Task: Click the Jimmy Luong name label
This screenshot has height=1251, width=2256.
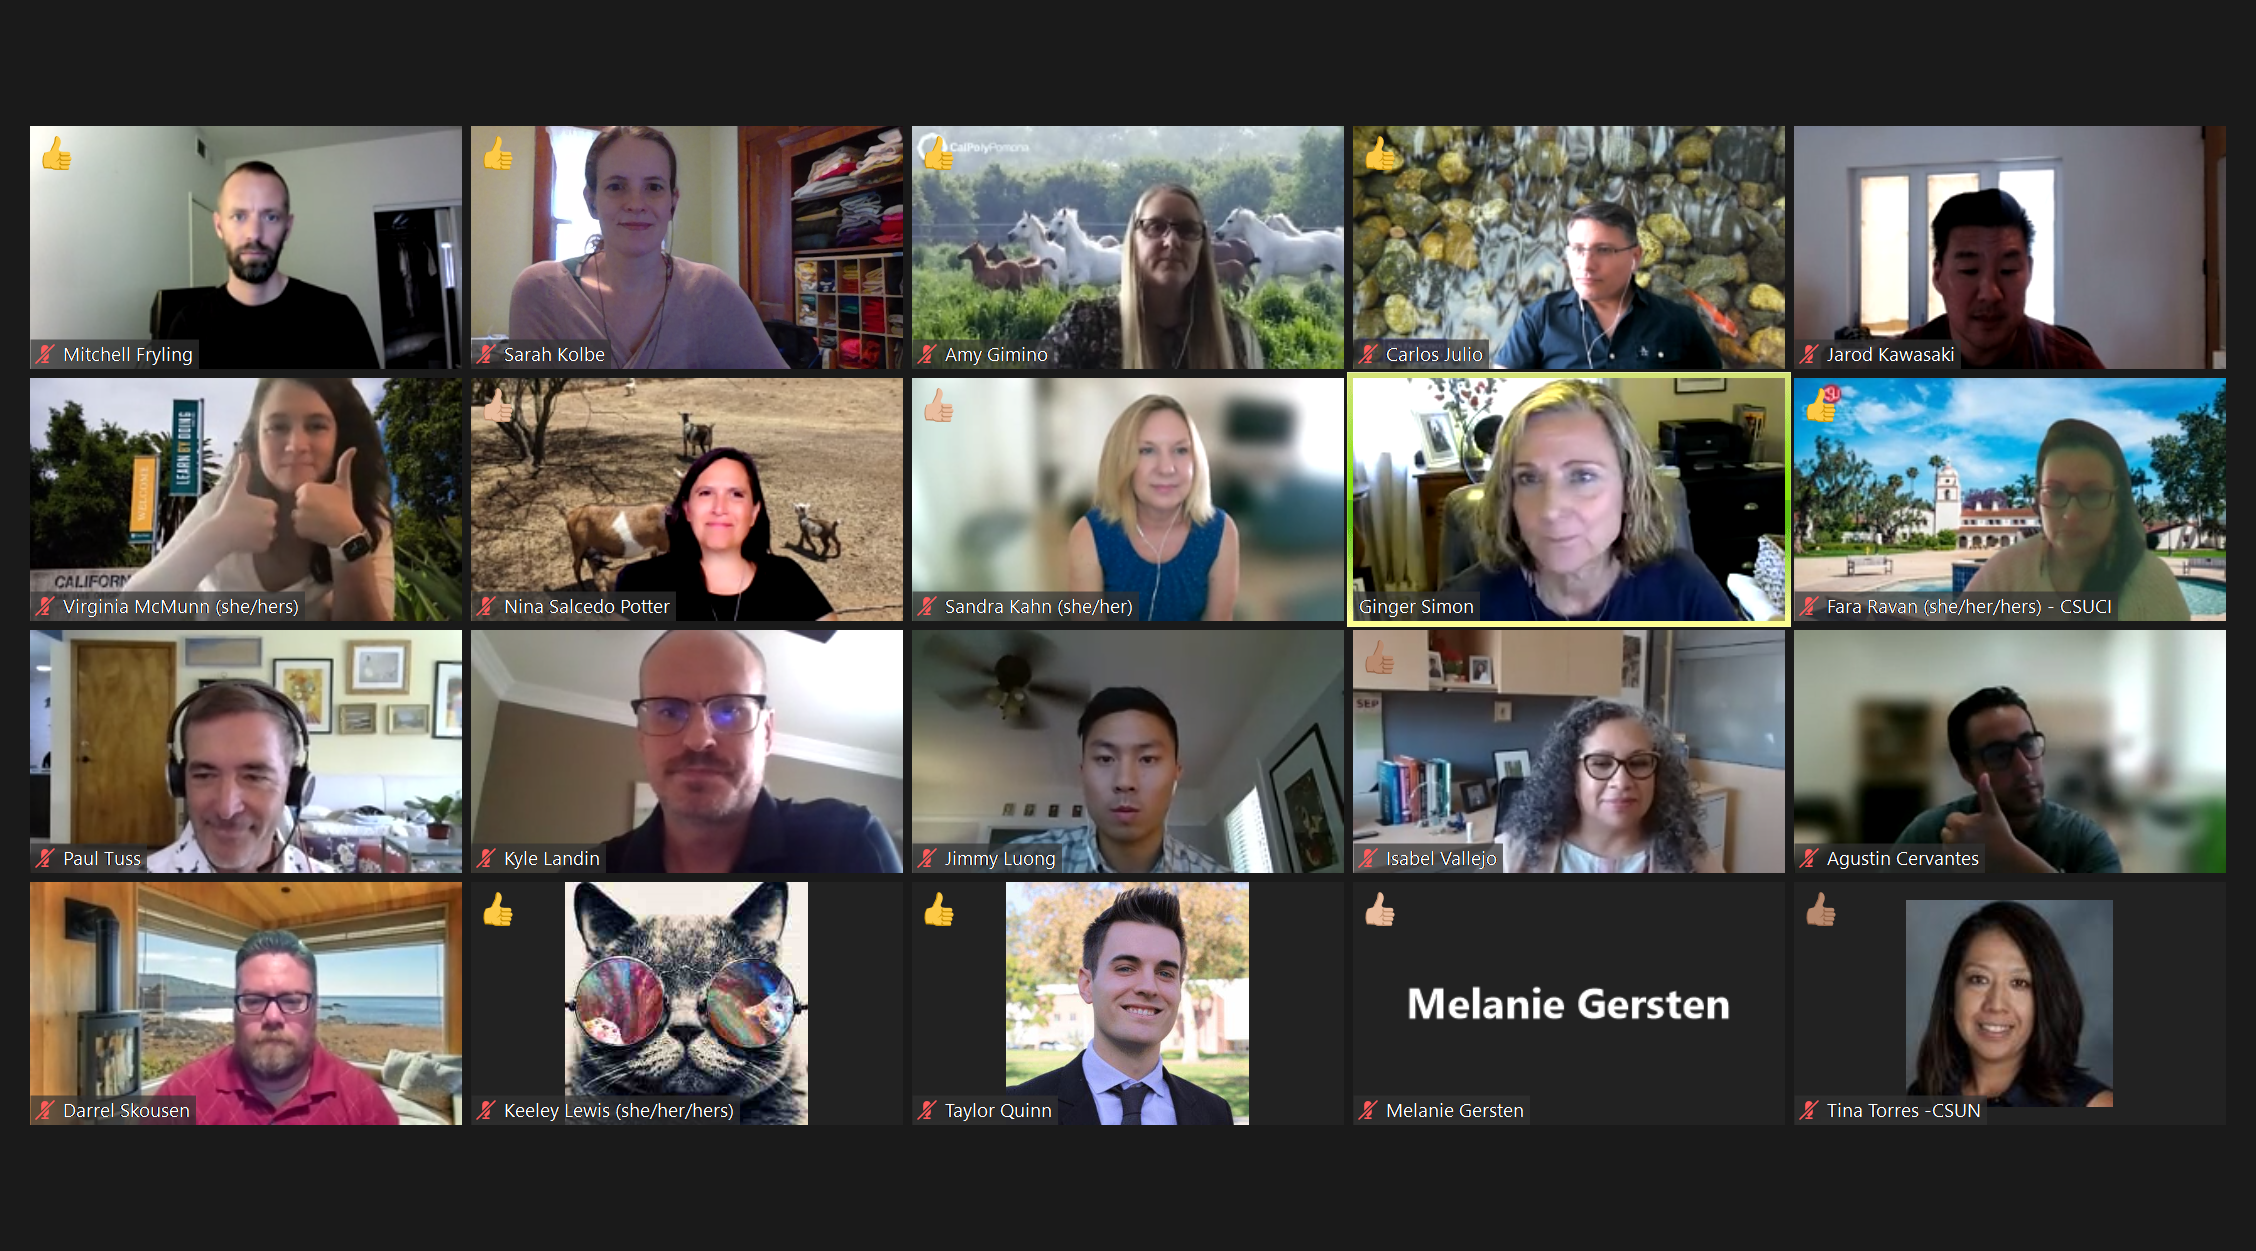Action: point(1000,858)
